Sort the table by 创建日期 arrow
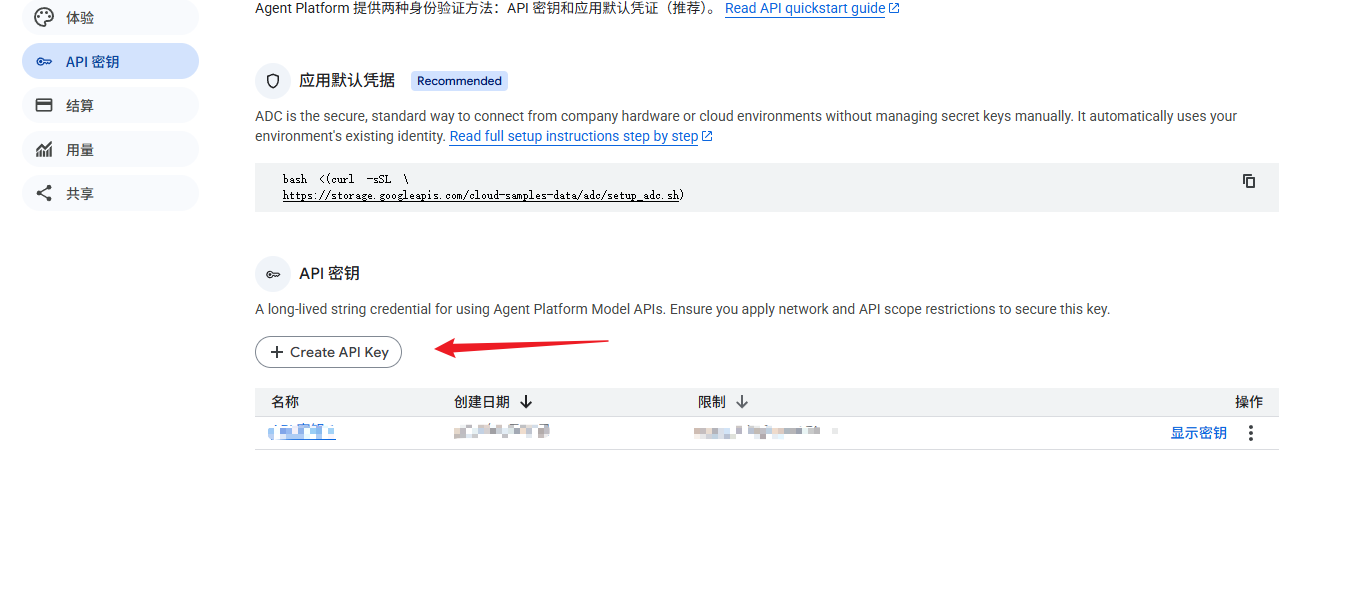1357x591 pixels. tap(526, 402)
